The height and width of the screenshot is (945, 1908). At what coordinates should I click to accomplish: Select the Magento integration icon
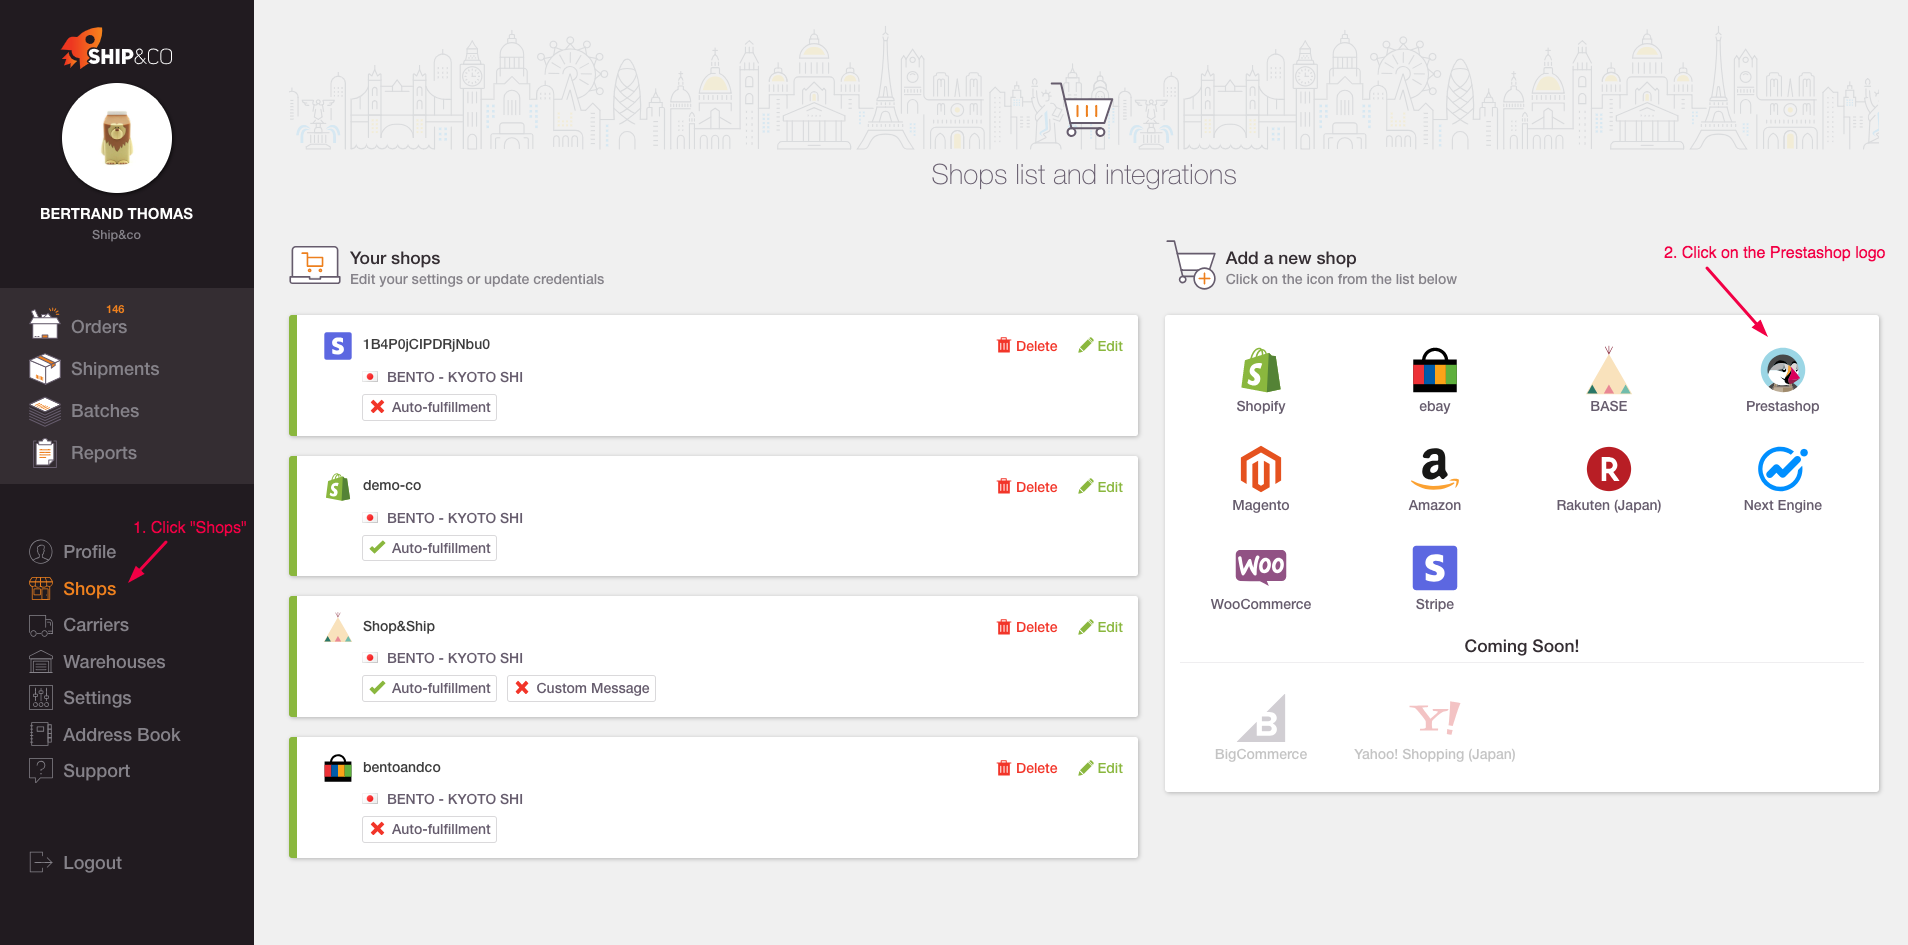click(1260, 469)
